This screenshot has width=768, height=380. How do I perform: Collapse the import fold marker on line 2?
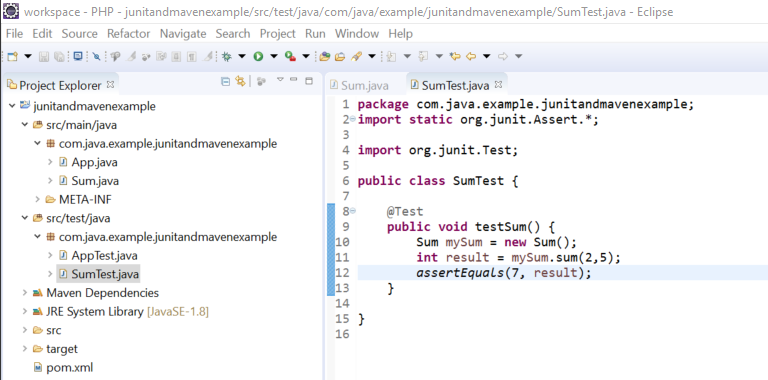[x=353, y=119]
